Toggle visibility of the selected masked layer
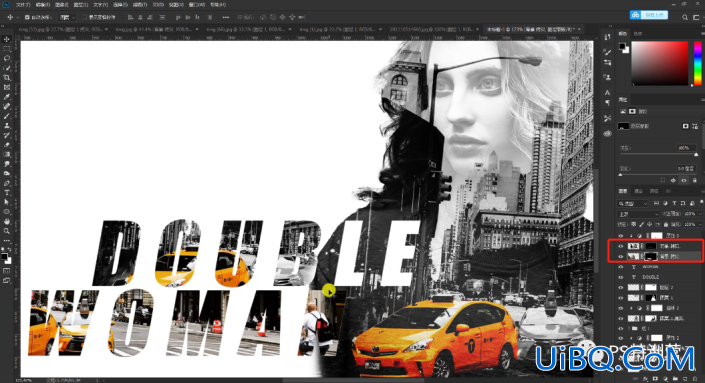This screenshot has height=383, width=705. [x=621, y=256]
